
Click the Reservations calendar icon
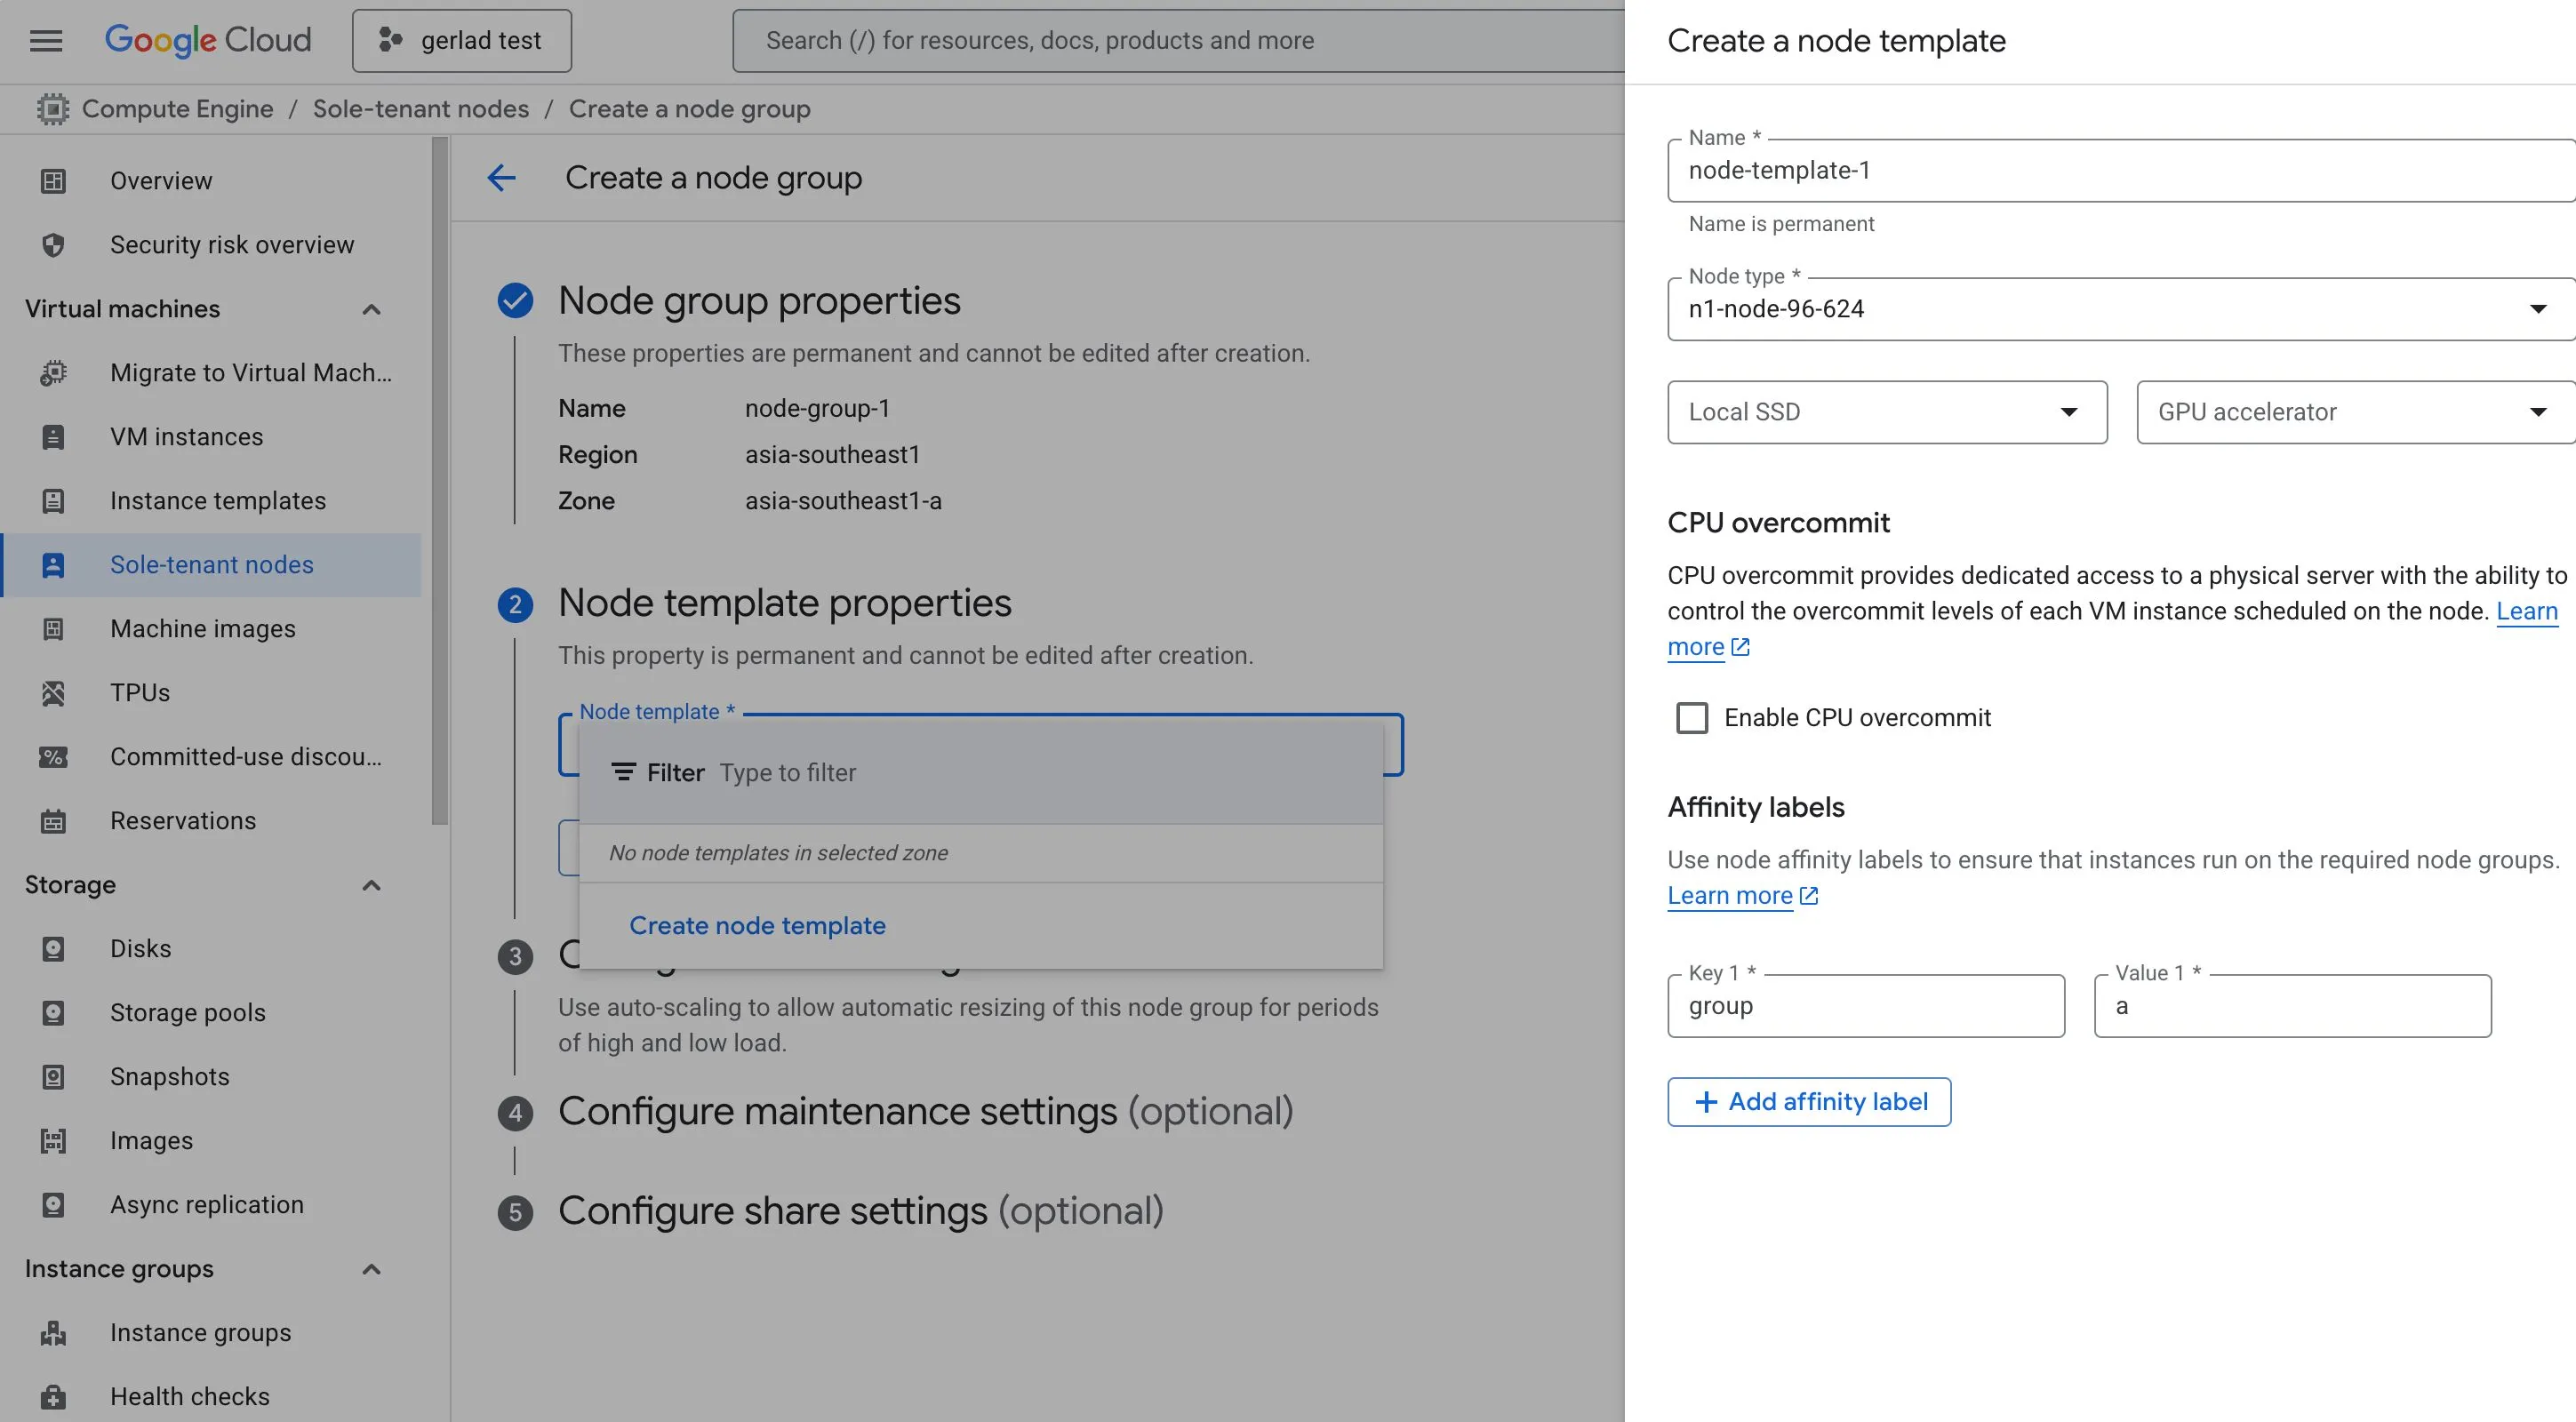tap(53, 821)
